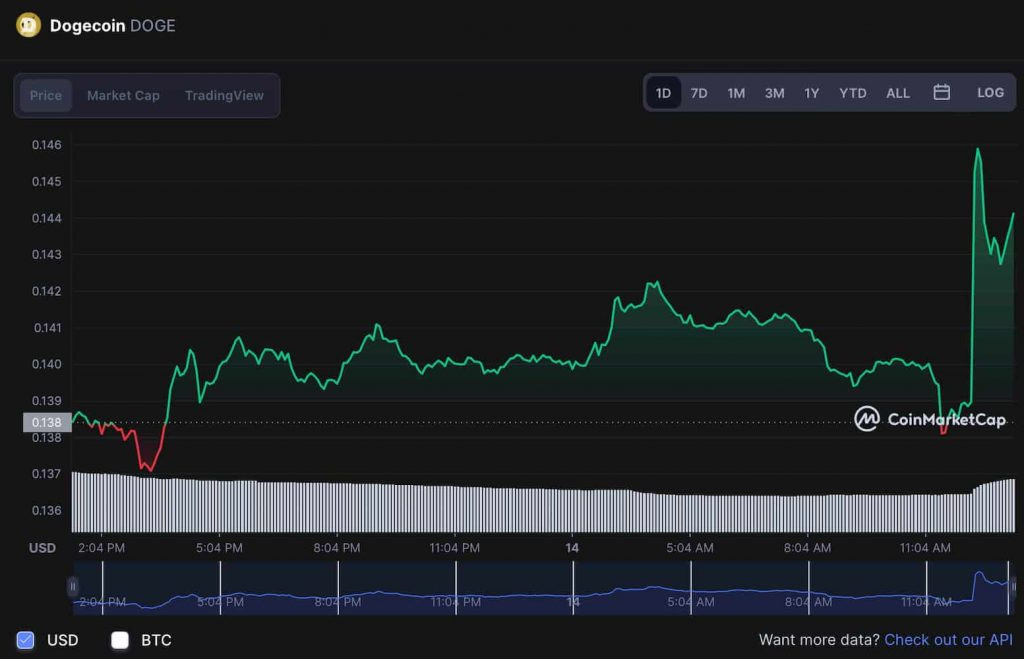This screenshot has width=1024, height=659.
Task: Open the TradingView chart tab
Action: click(x=224, y=95)
